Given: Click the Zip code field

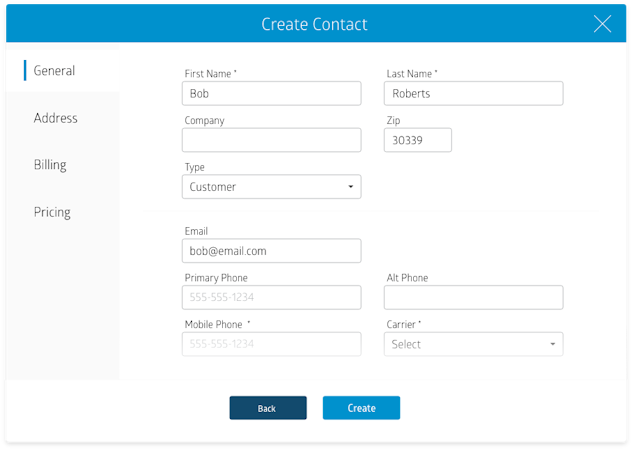Looking at the screenshot, I should 417,140.
